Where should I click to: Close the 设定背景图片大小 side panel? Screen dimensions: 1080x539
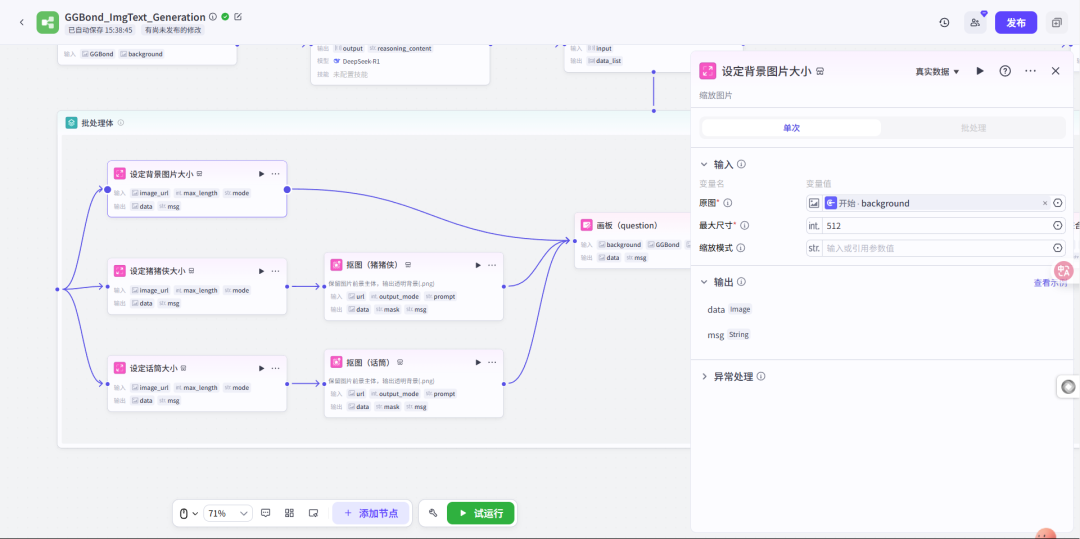coord(1055,71)
